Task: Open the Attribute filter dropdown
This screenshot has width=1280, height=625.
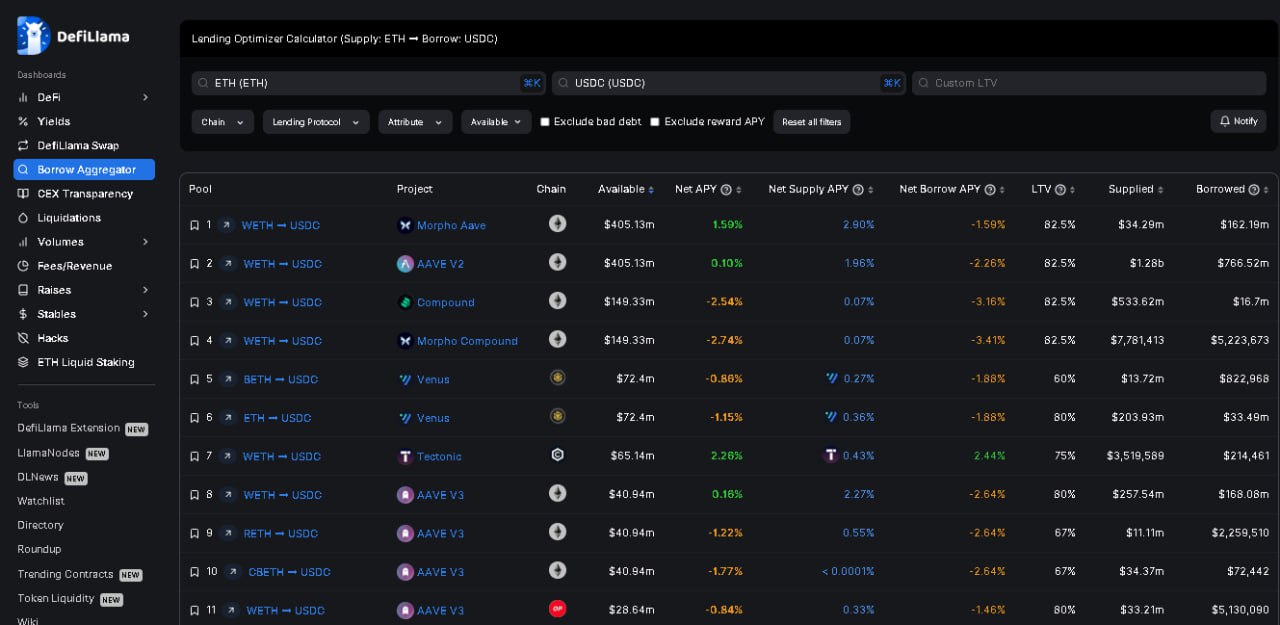Action: pyautogui.click(x=415, y=122)
